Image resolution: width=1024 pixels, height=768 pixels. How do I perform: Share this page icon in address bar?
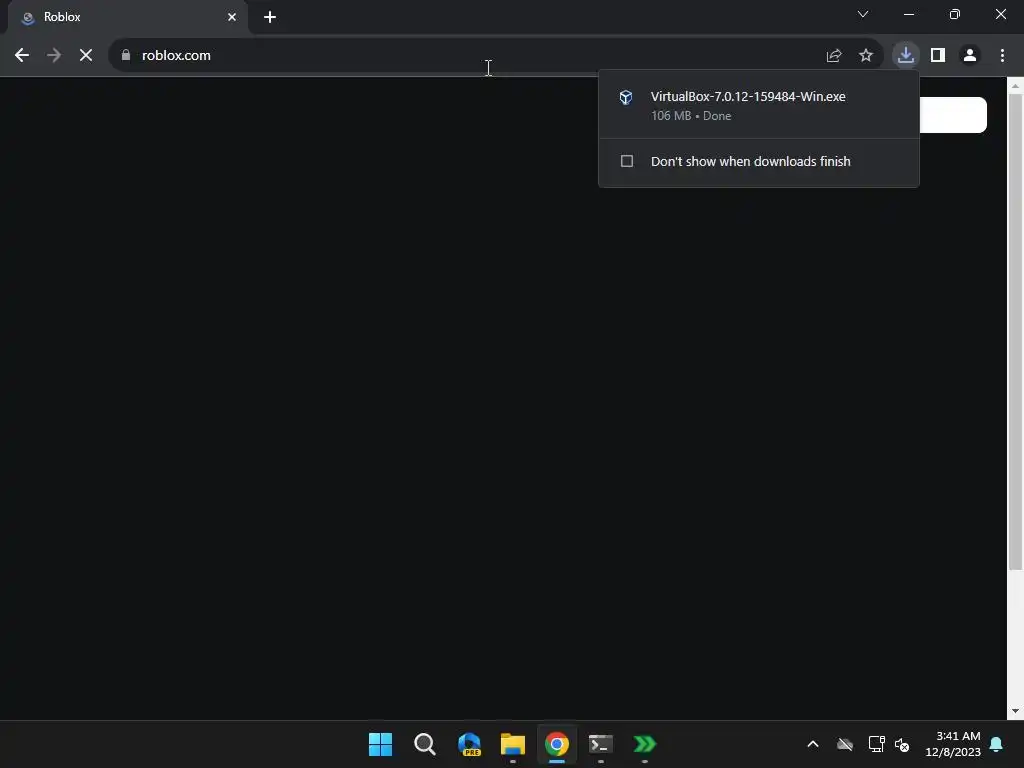[833, 56]
